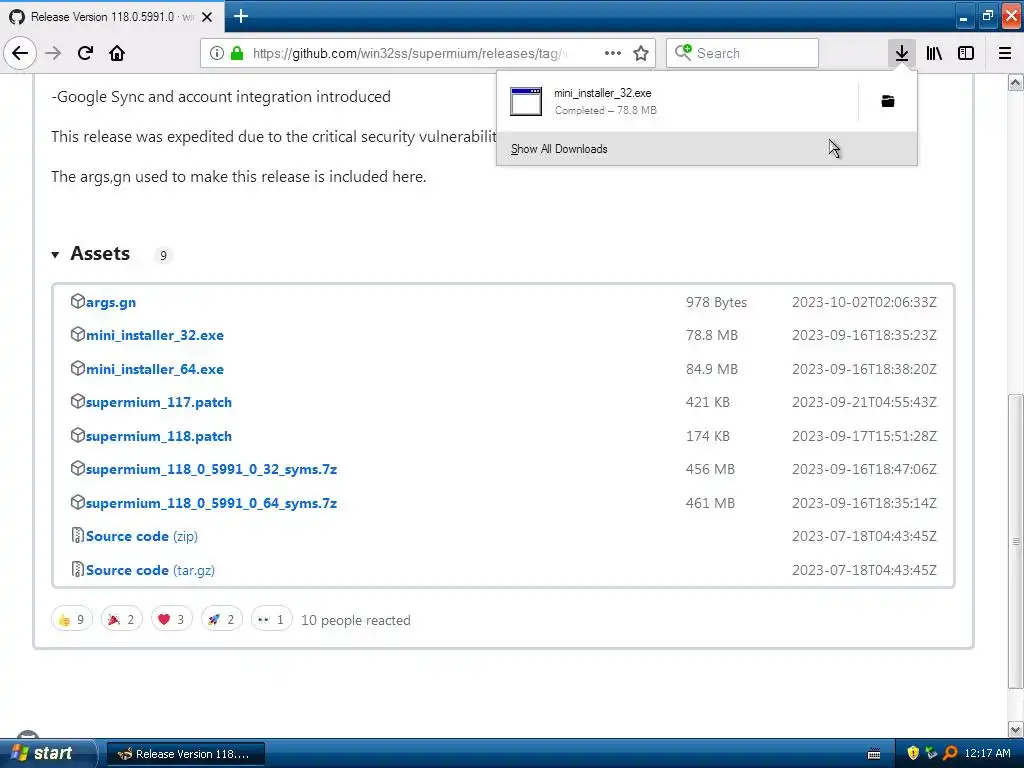Open new tab with plus button
Viewport: 1024px width, 768px height.
pos(241,16)
